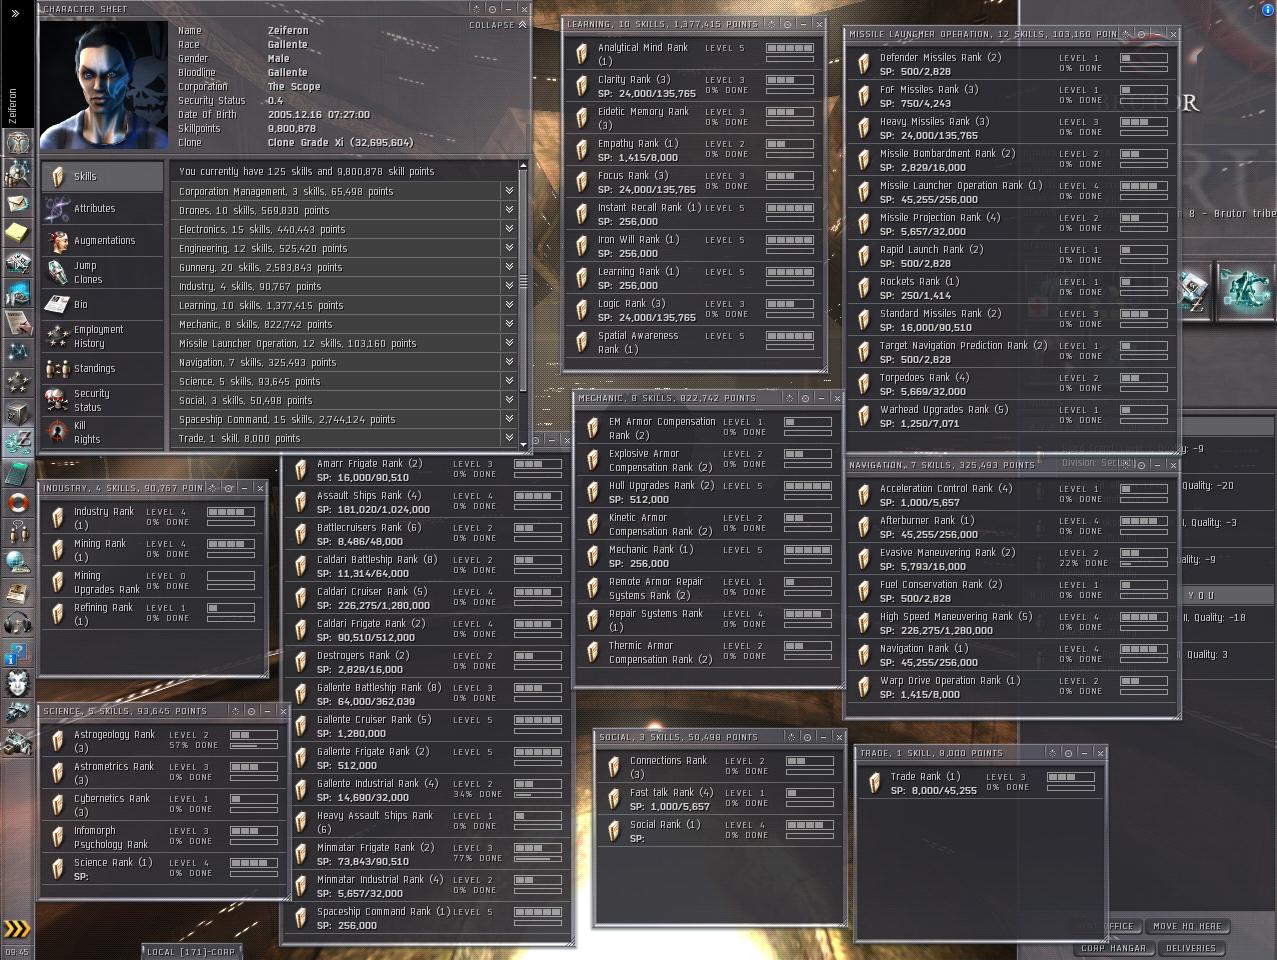1277x960 pixels.
Task: Select the Standings tab
Action: coord(102,368)
